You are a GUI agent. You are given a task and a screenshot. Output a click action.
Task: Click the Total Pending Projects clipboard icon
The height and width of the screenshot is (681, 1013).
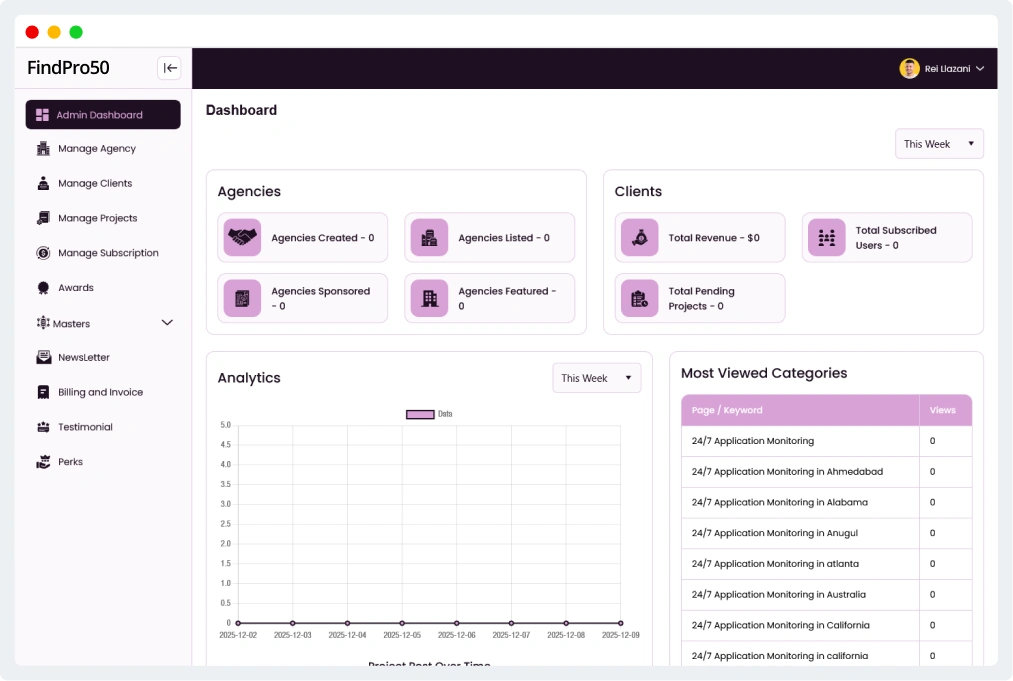click(x=639, y=299)
